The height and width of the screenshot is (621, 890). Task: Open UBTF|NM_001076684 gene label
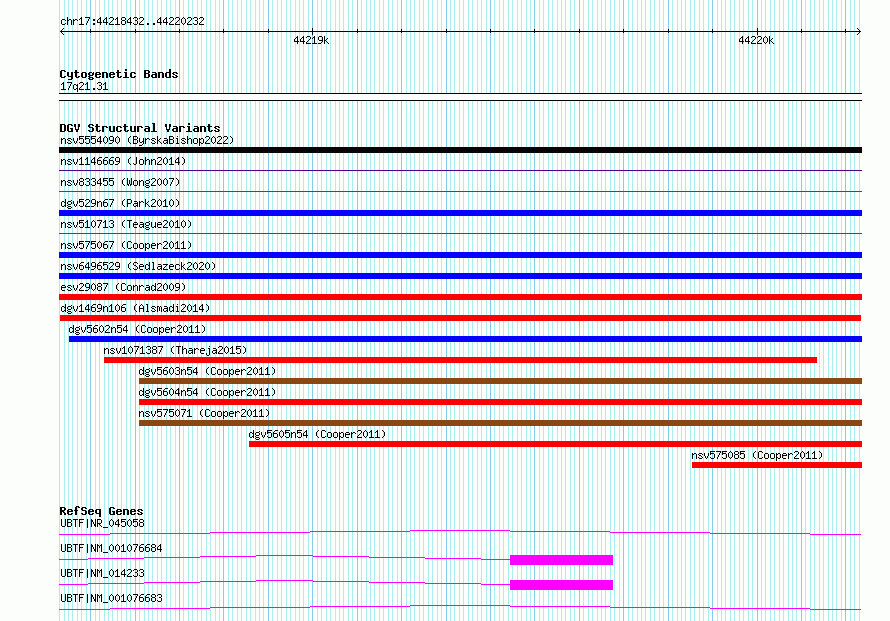point(111,548)
